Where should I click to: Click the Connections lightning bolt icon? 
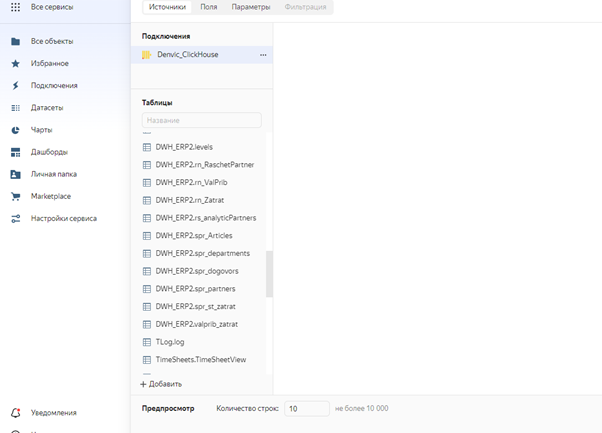pos(15,85)
